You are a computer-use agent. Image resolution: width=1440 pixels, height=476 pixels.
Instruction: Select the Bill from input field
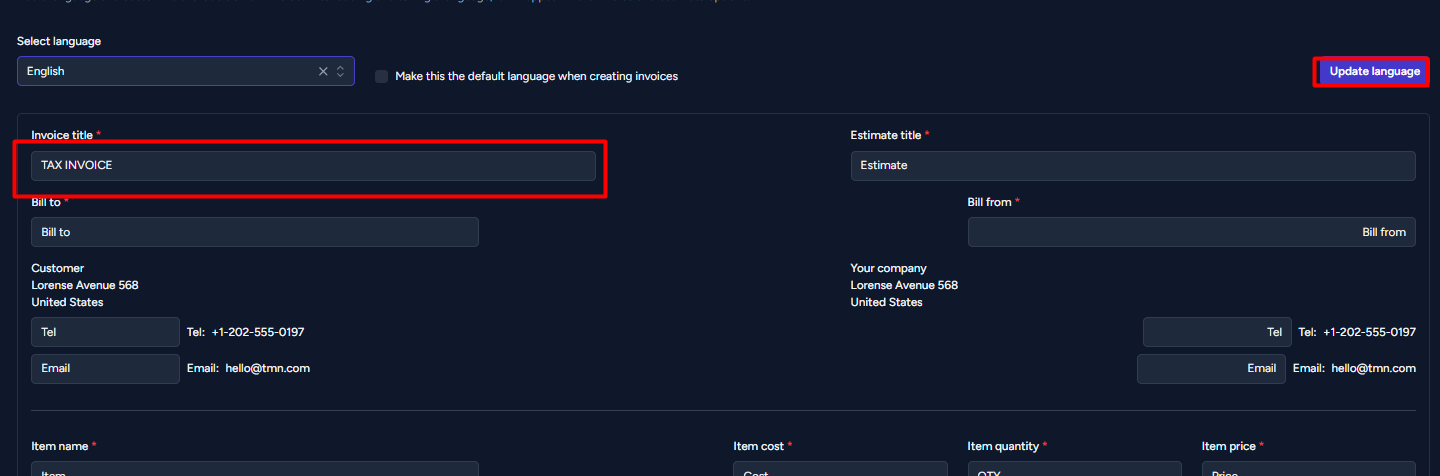[x=1192, y=232]
